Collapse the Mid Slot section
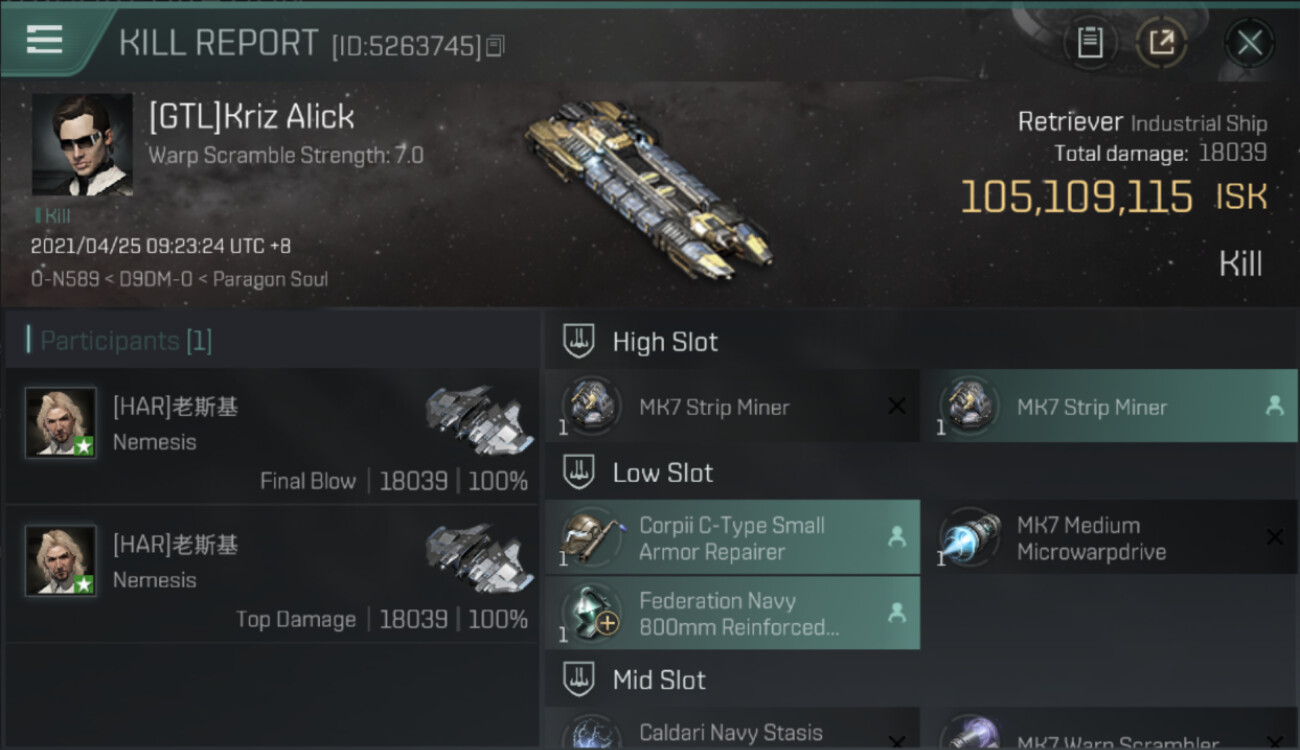The height and width of the screenshot is (750, 1300). click(579, 680)
